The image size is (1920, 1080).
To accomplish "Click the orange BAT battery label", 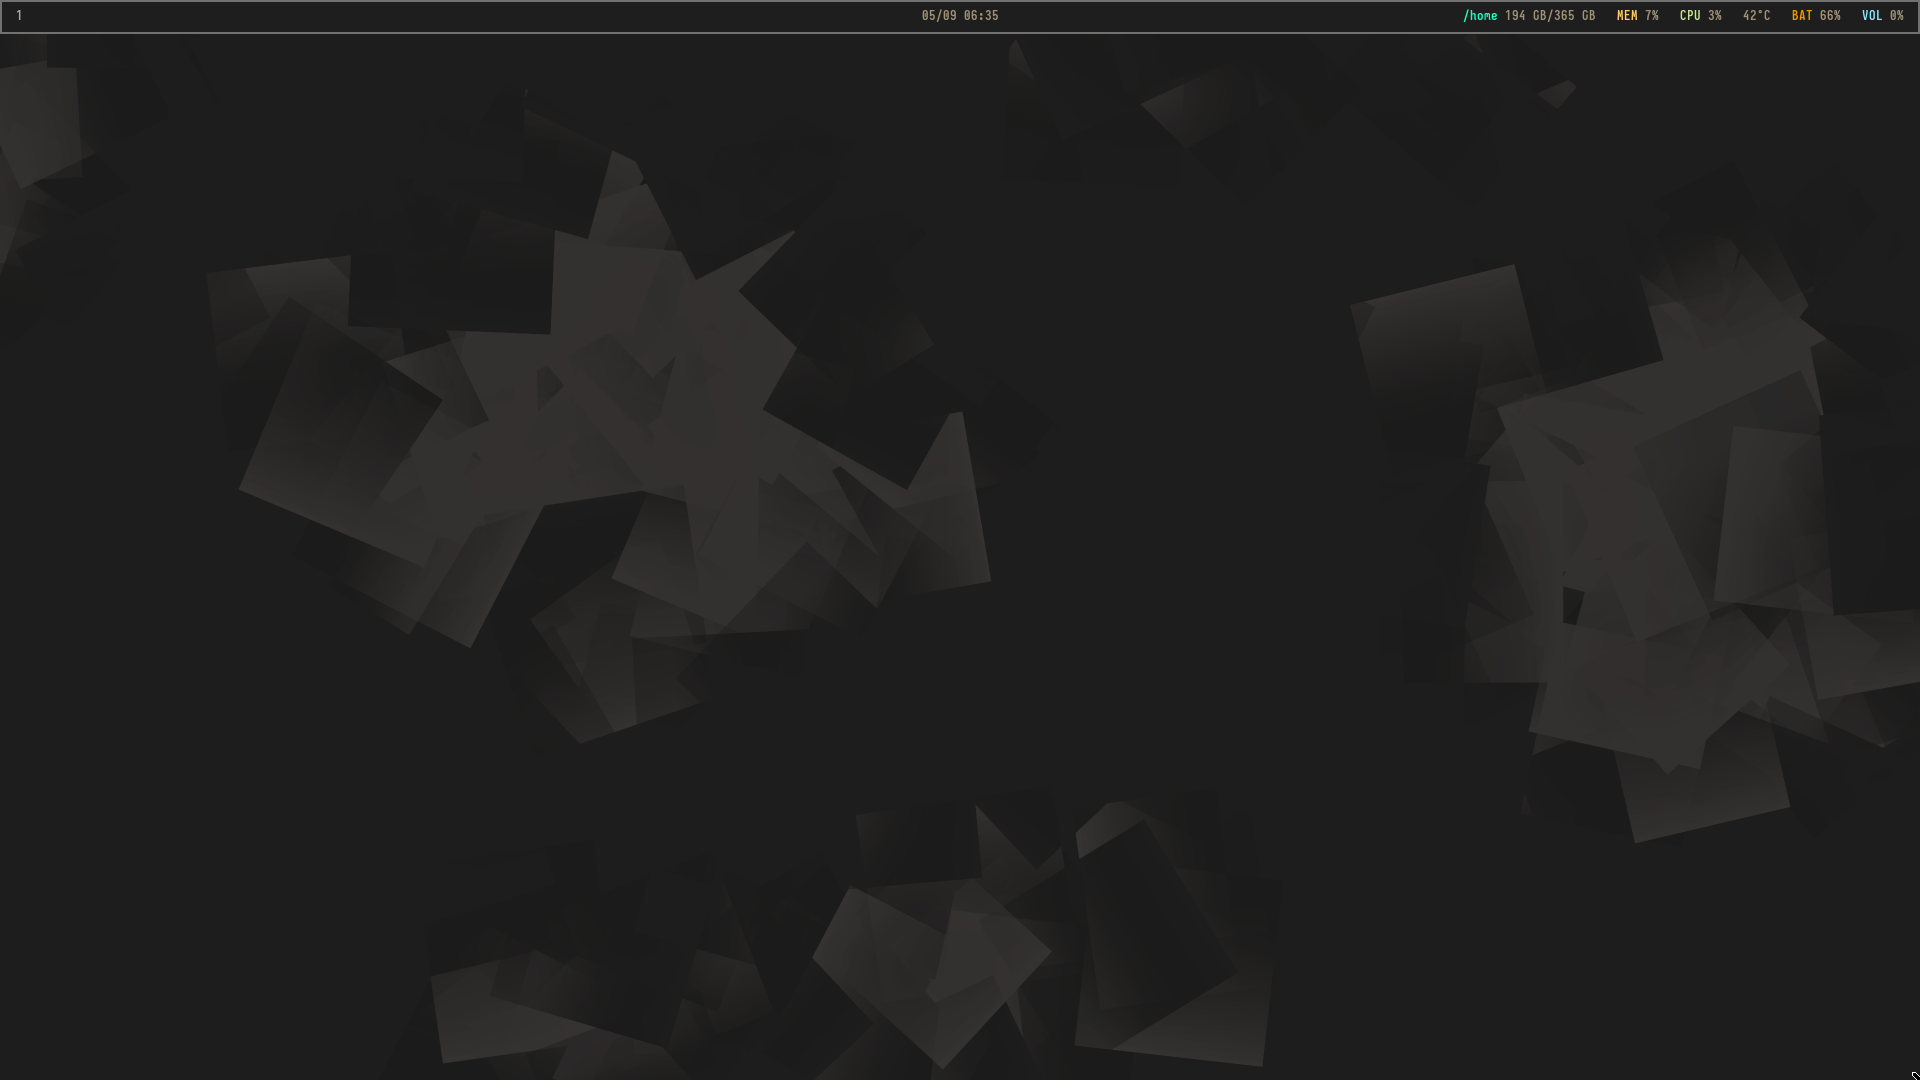I will point(1802,16).
